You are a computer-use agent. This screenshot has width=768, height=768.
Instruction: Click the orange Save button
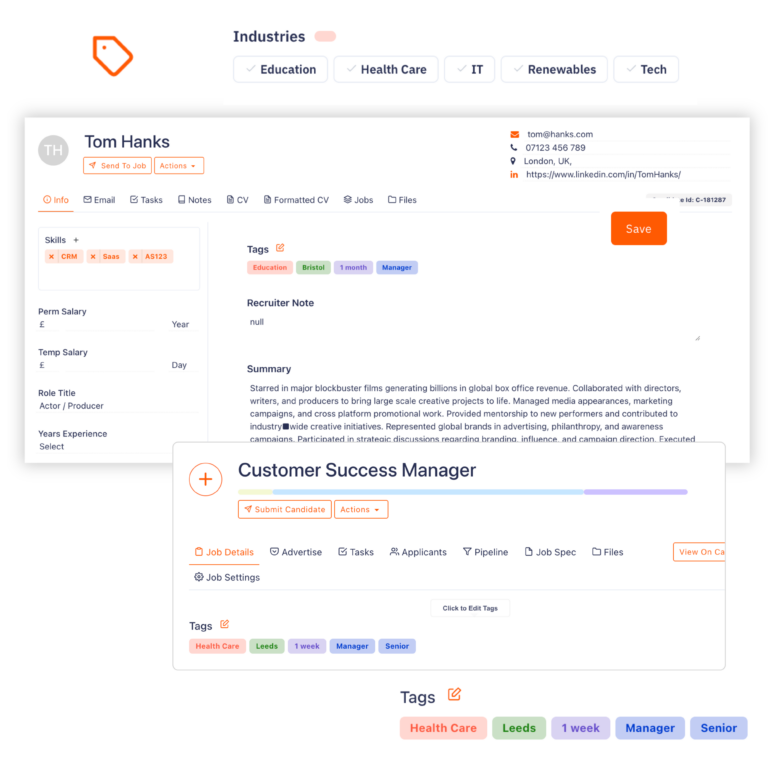pyautogui.click(x=639, y=229)
